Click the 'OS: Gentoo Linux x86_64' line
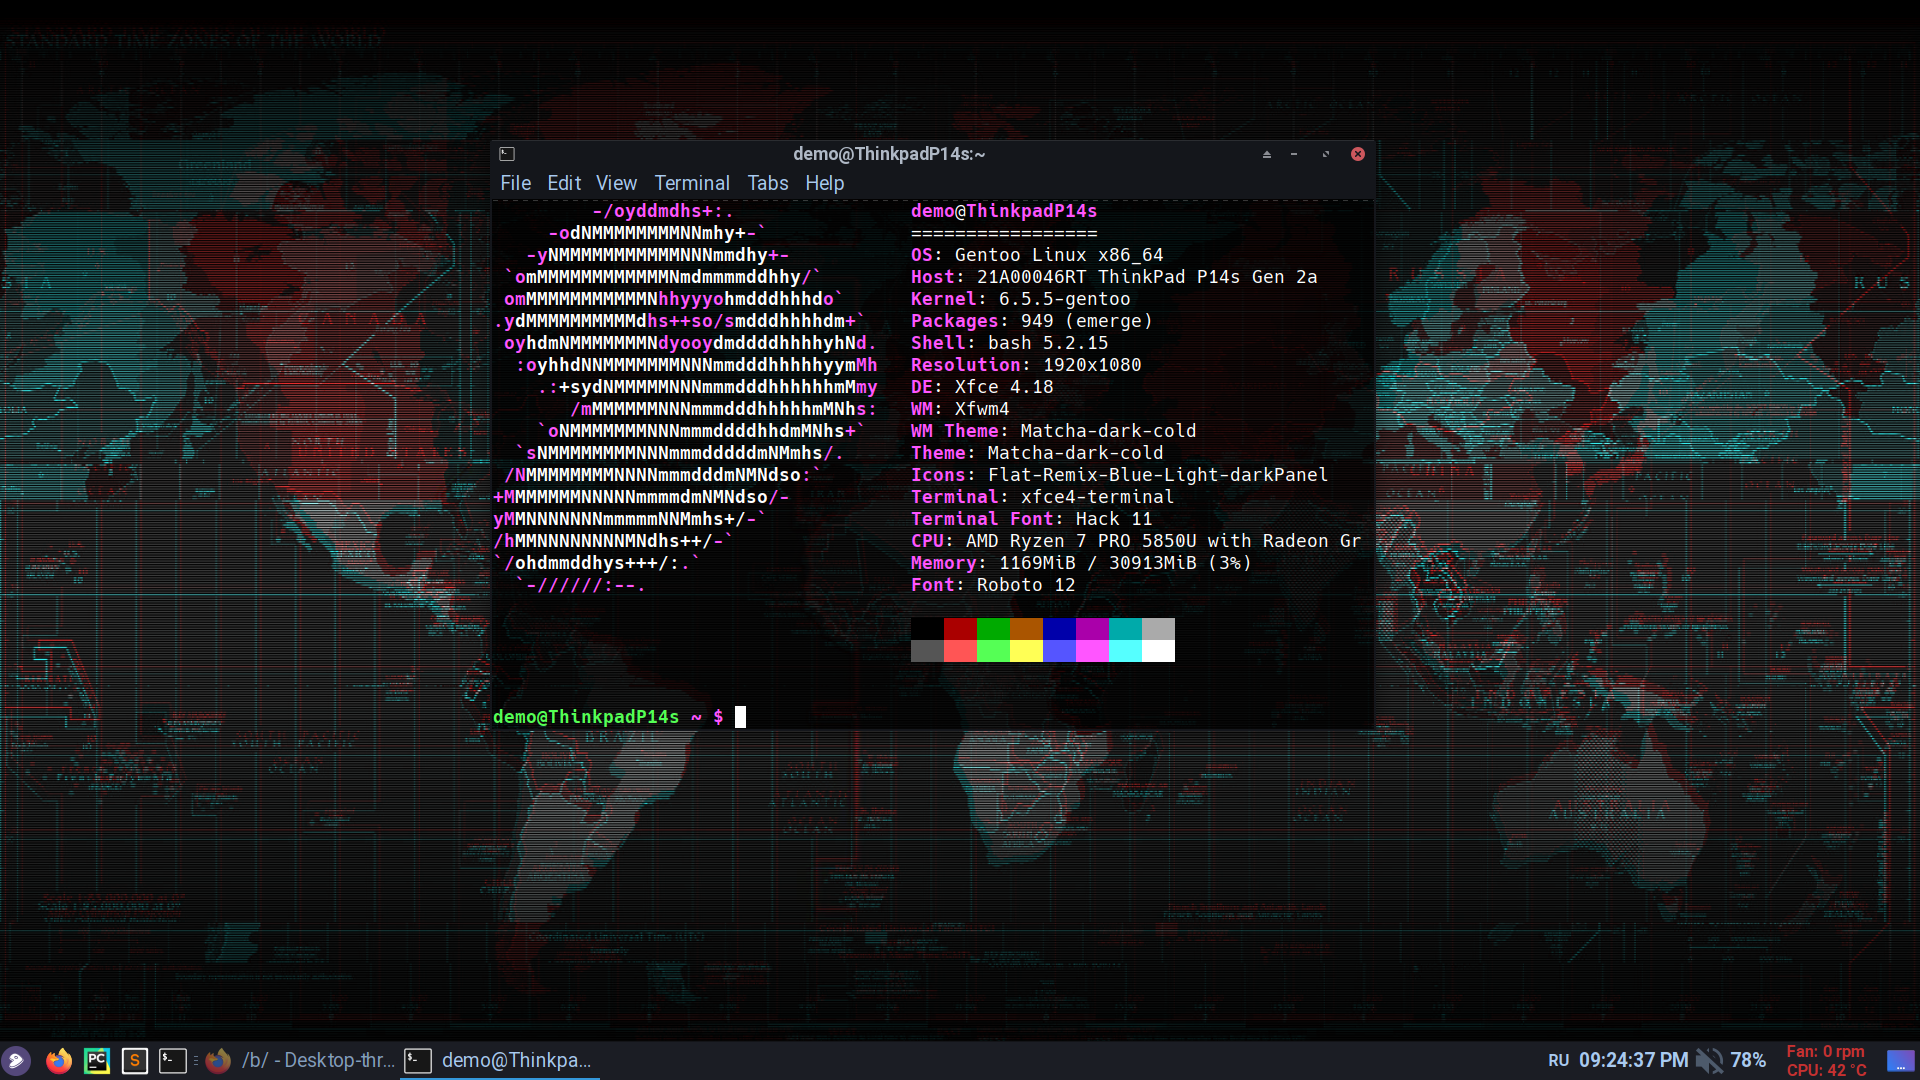 pyautogui.click(x=1037, y=255)
